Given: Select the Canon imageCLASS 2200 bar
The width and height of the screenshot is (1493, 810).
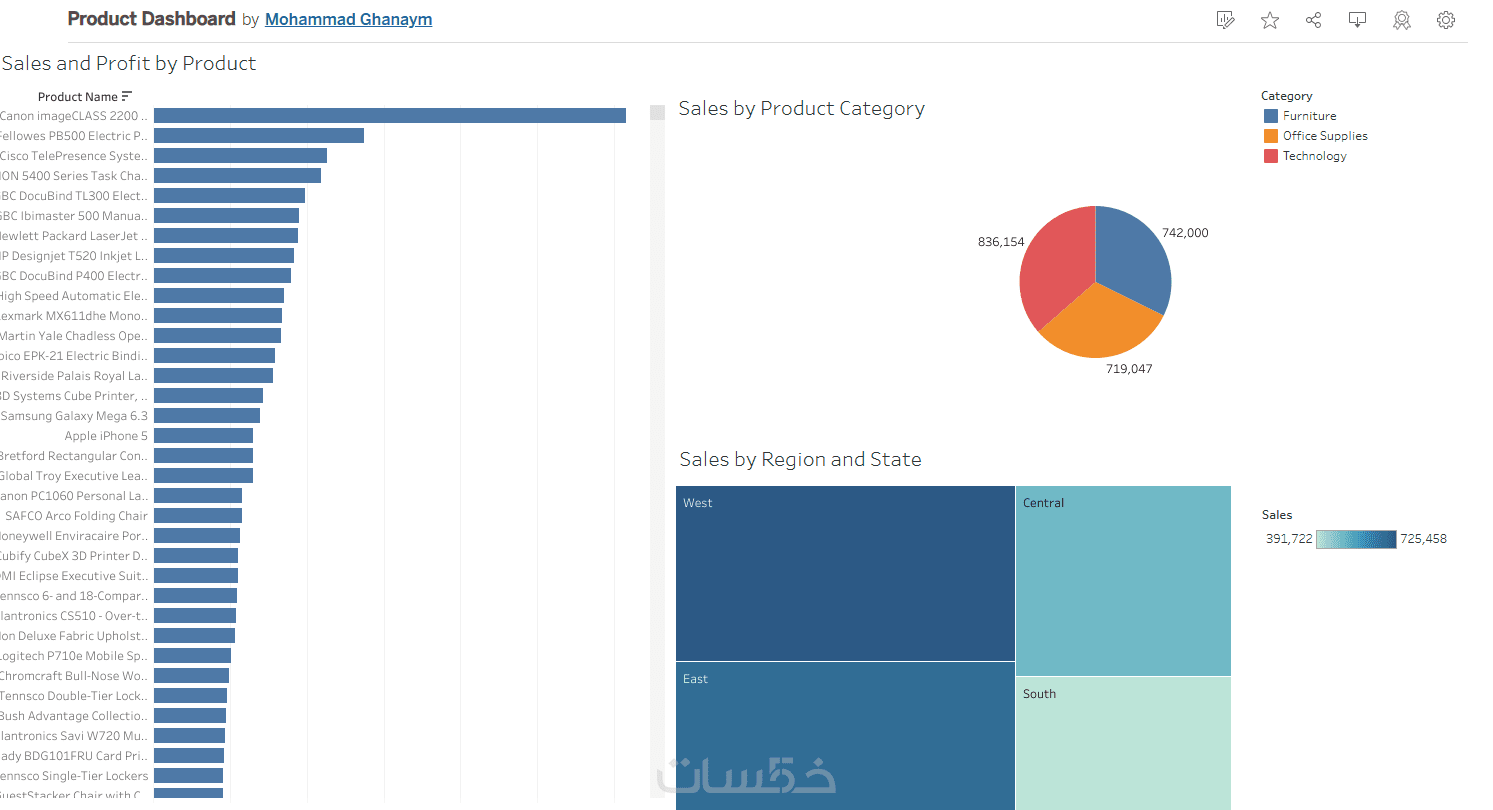Looking at the screenshot, I should pyautogui.click(x=390, y=116).
